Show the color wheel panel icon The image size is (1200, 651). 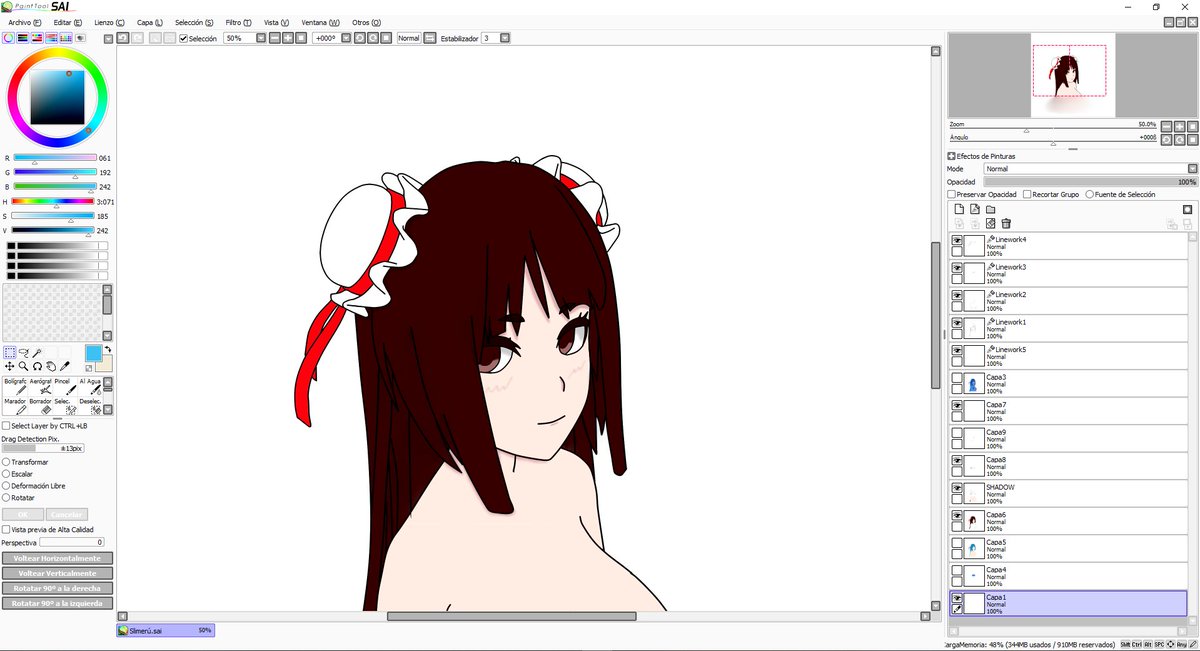pyautogui.click(x=8, y=38)
